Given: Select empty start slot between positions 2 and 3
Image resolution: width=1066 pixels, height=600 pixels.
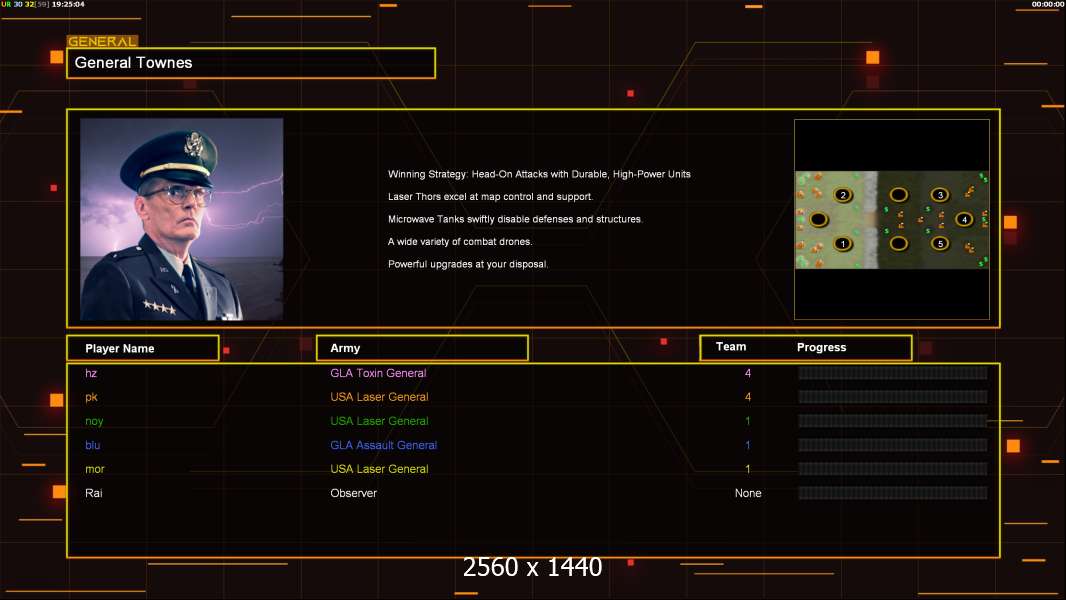Looking at the screenshot, I should tap(898, 195).
